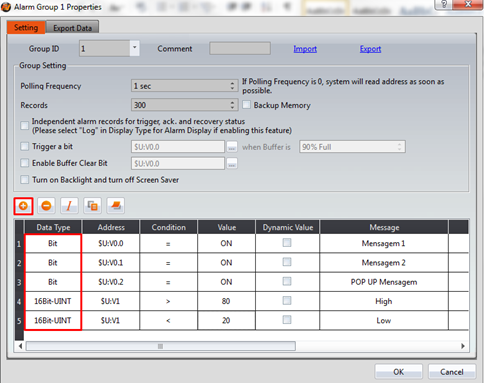Check Enable Buffer Clear Bit
The image size is (484, 383).
tap(25, 163)
